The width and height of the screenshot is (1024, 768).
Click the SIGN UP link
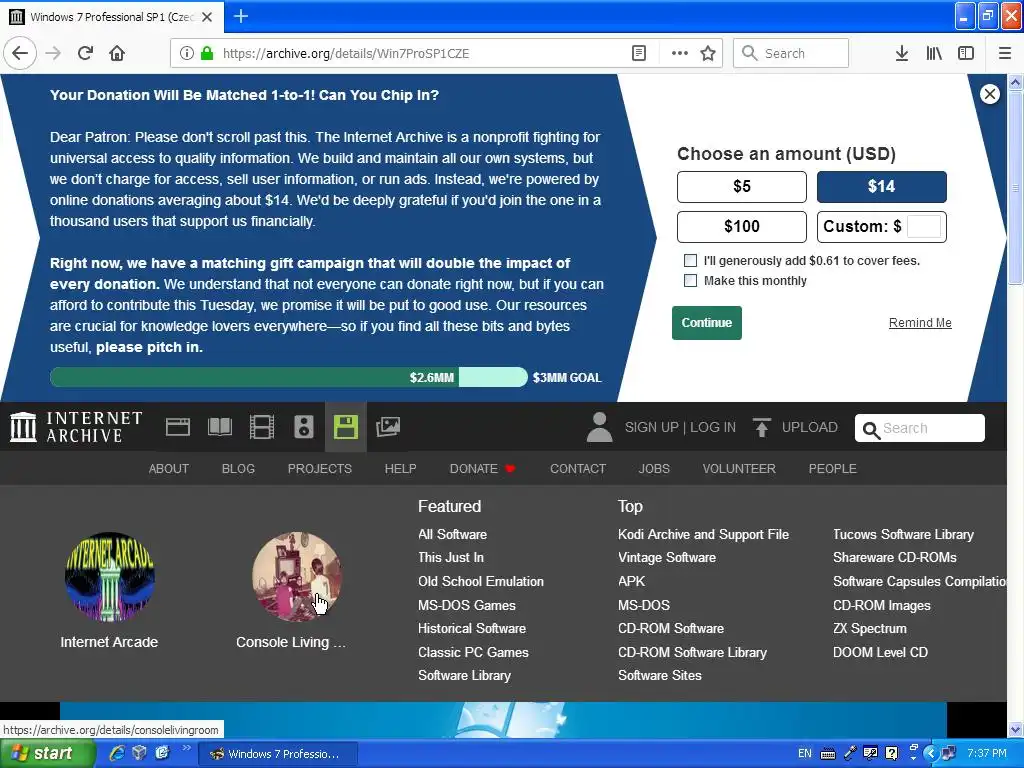[651, 427]
